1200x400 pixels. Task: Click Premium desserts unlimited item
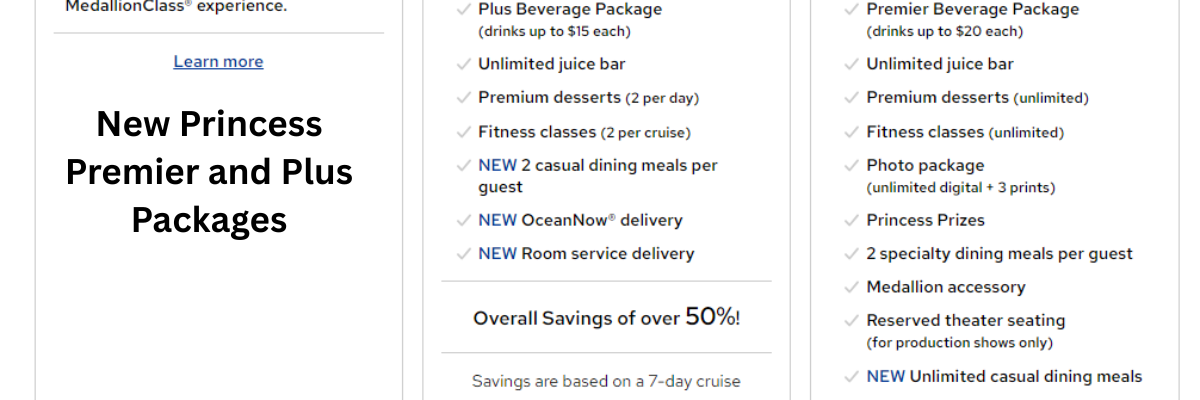(978, 98)
